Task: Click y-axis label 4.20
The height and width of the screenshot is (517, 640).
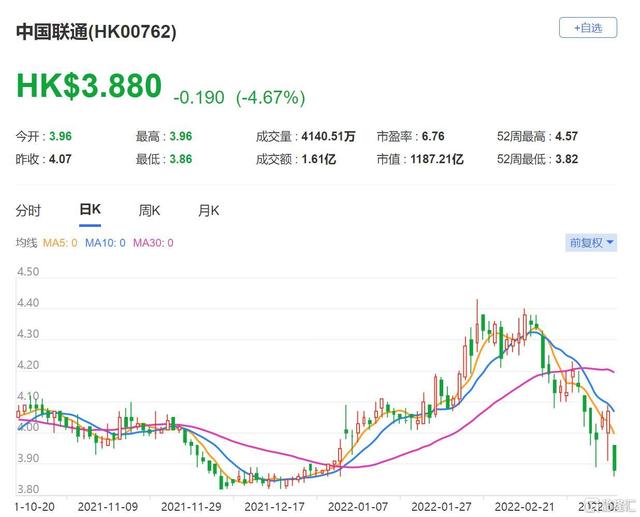Action: coord(28,365)
